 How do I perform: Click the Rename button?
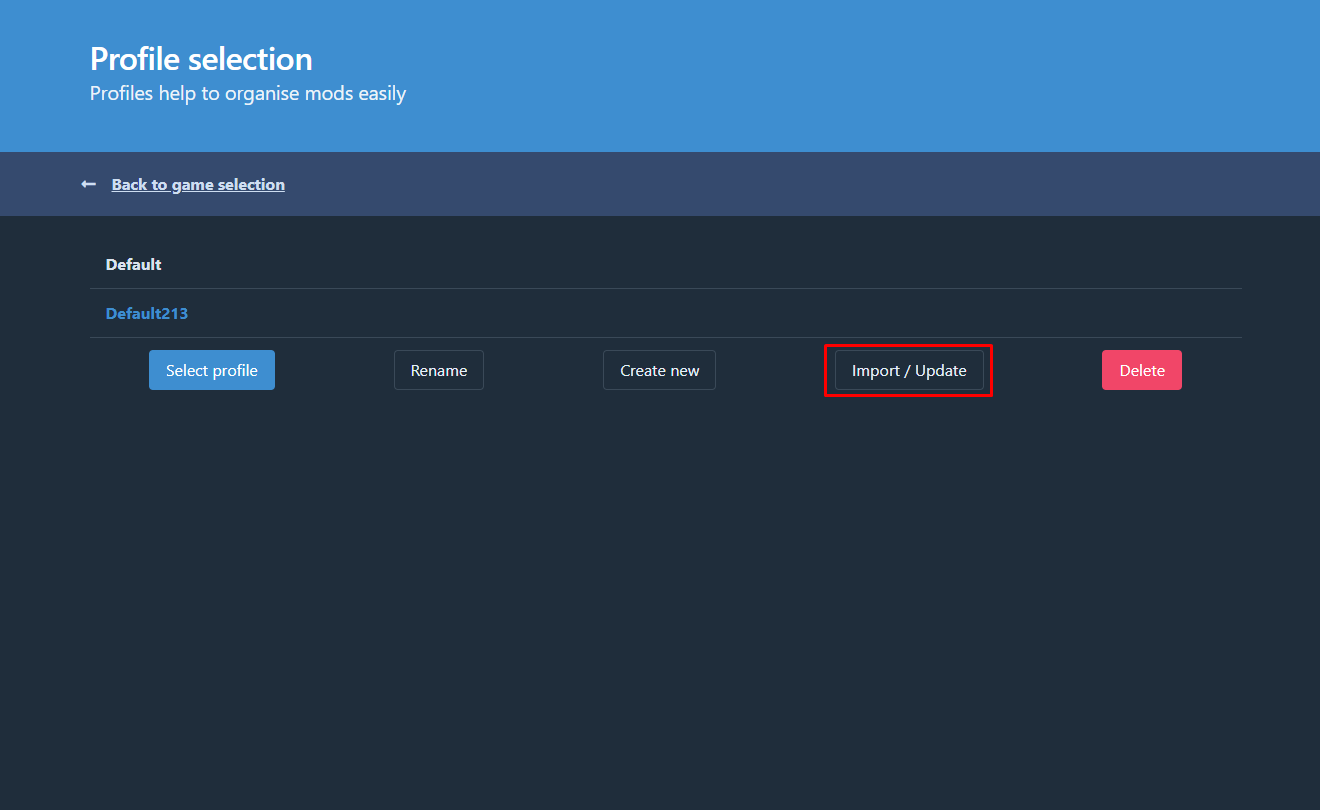tap(439, 370)
